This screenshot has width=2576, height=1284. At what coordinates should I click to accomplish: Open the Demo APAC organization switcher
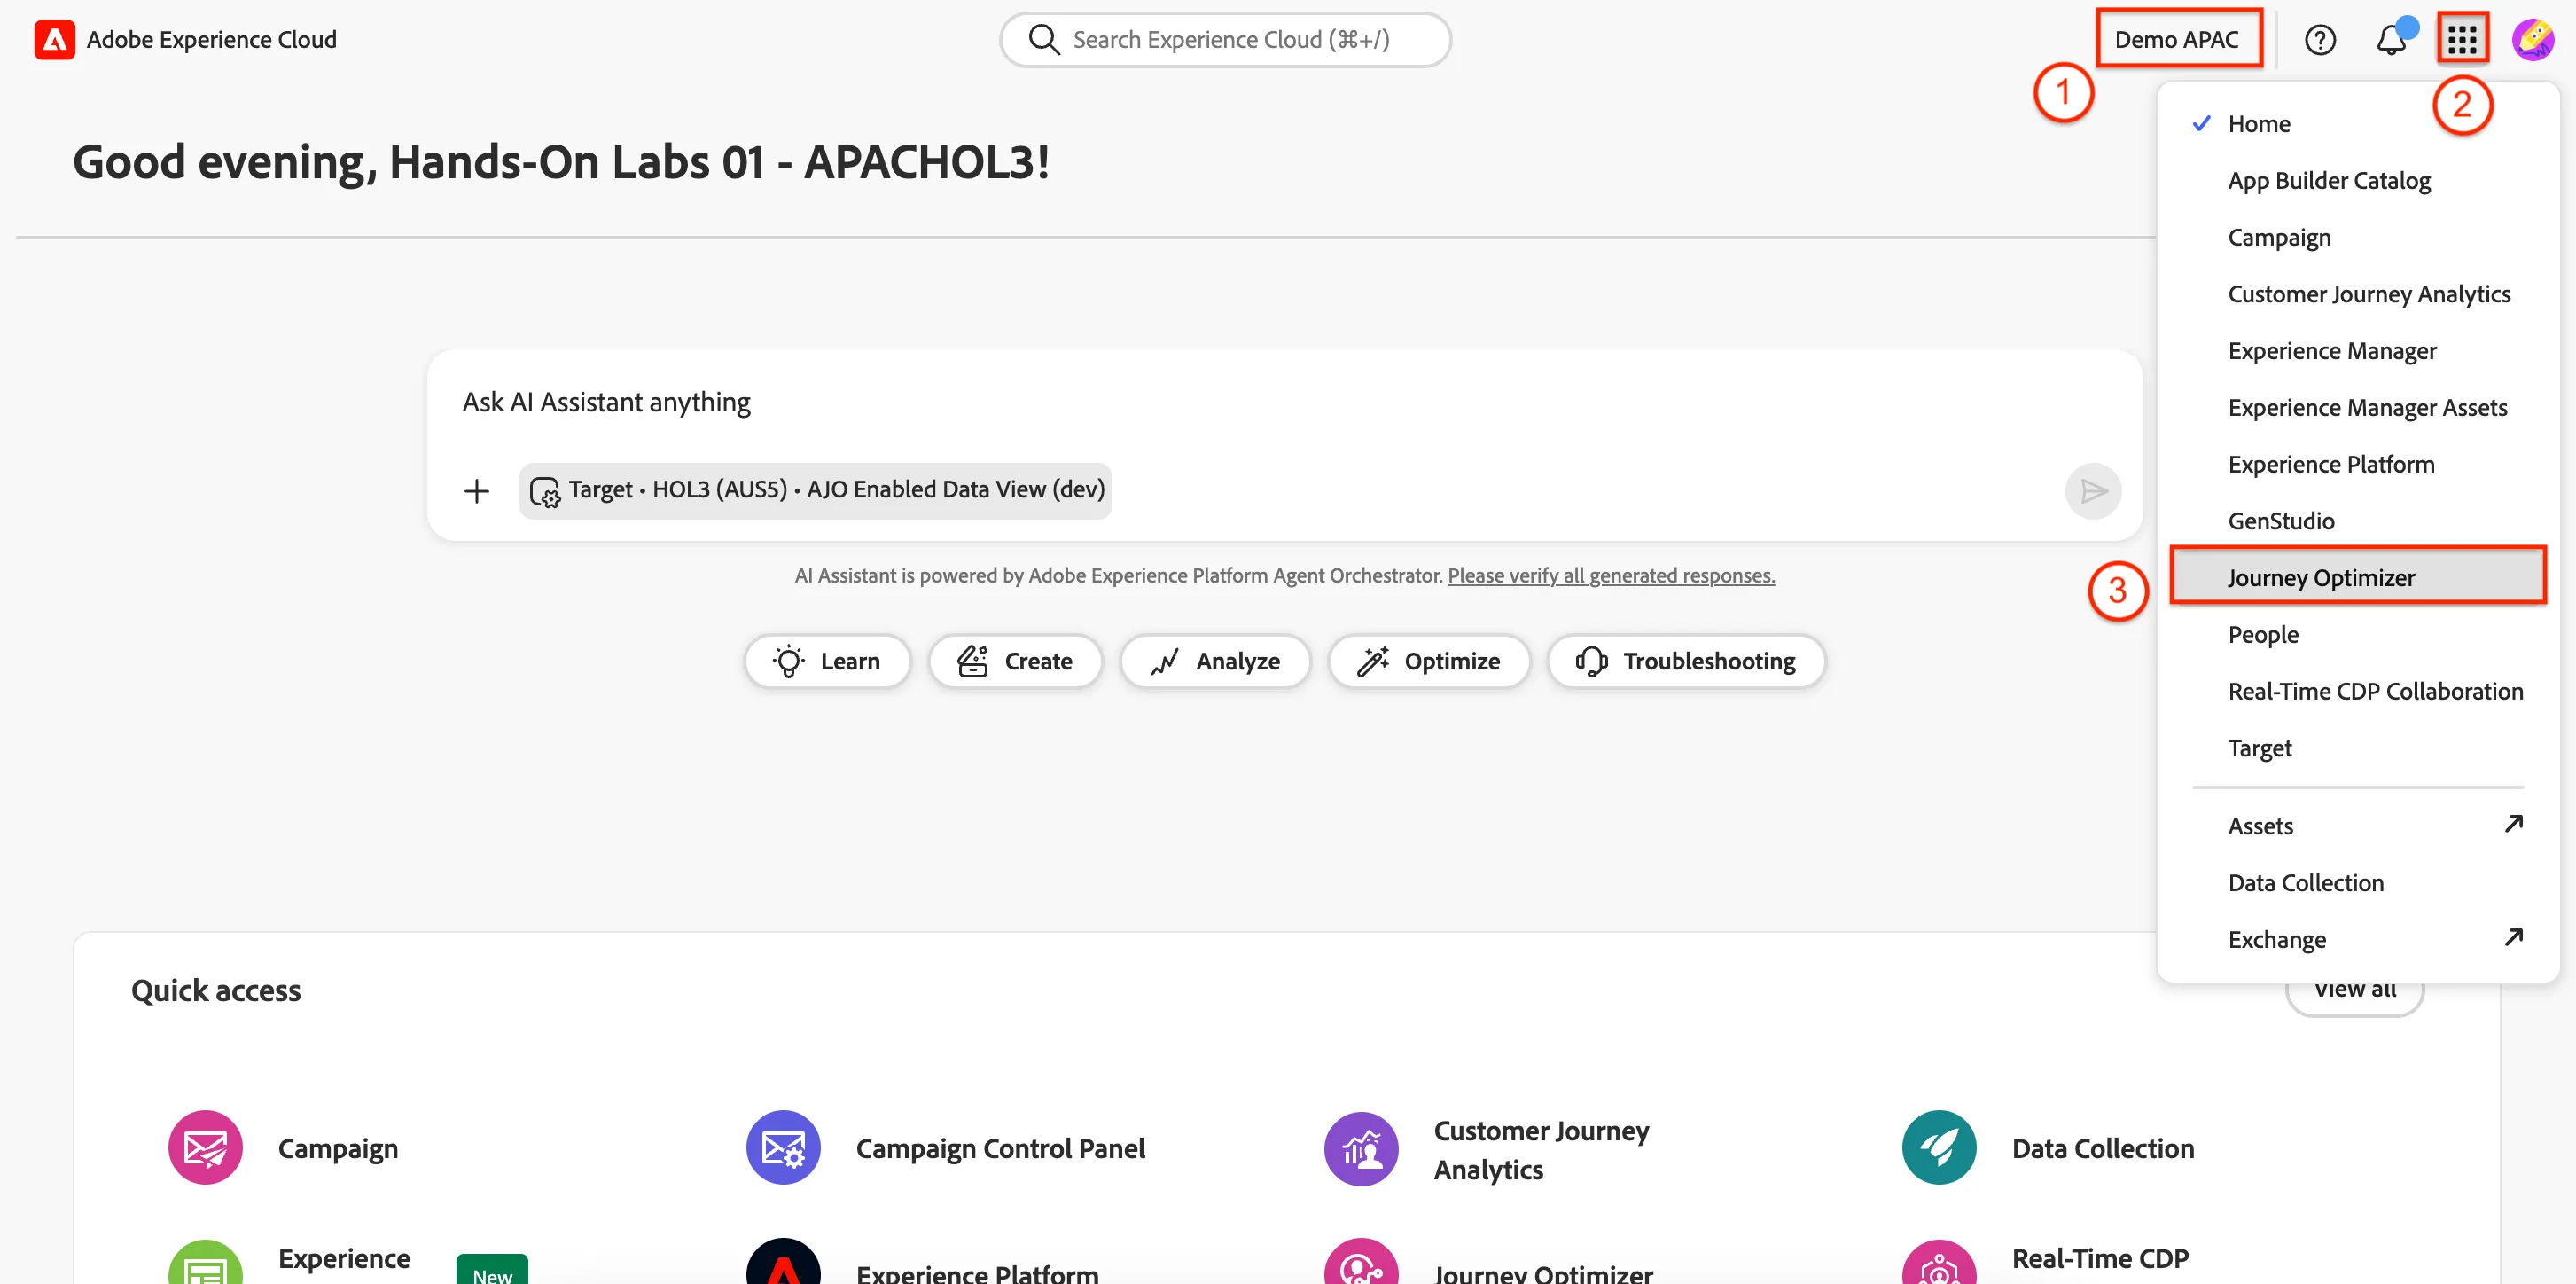(2178, 40)
